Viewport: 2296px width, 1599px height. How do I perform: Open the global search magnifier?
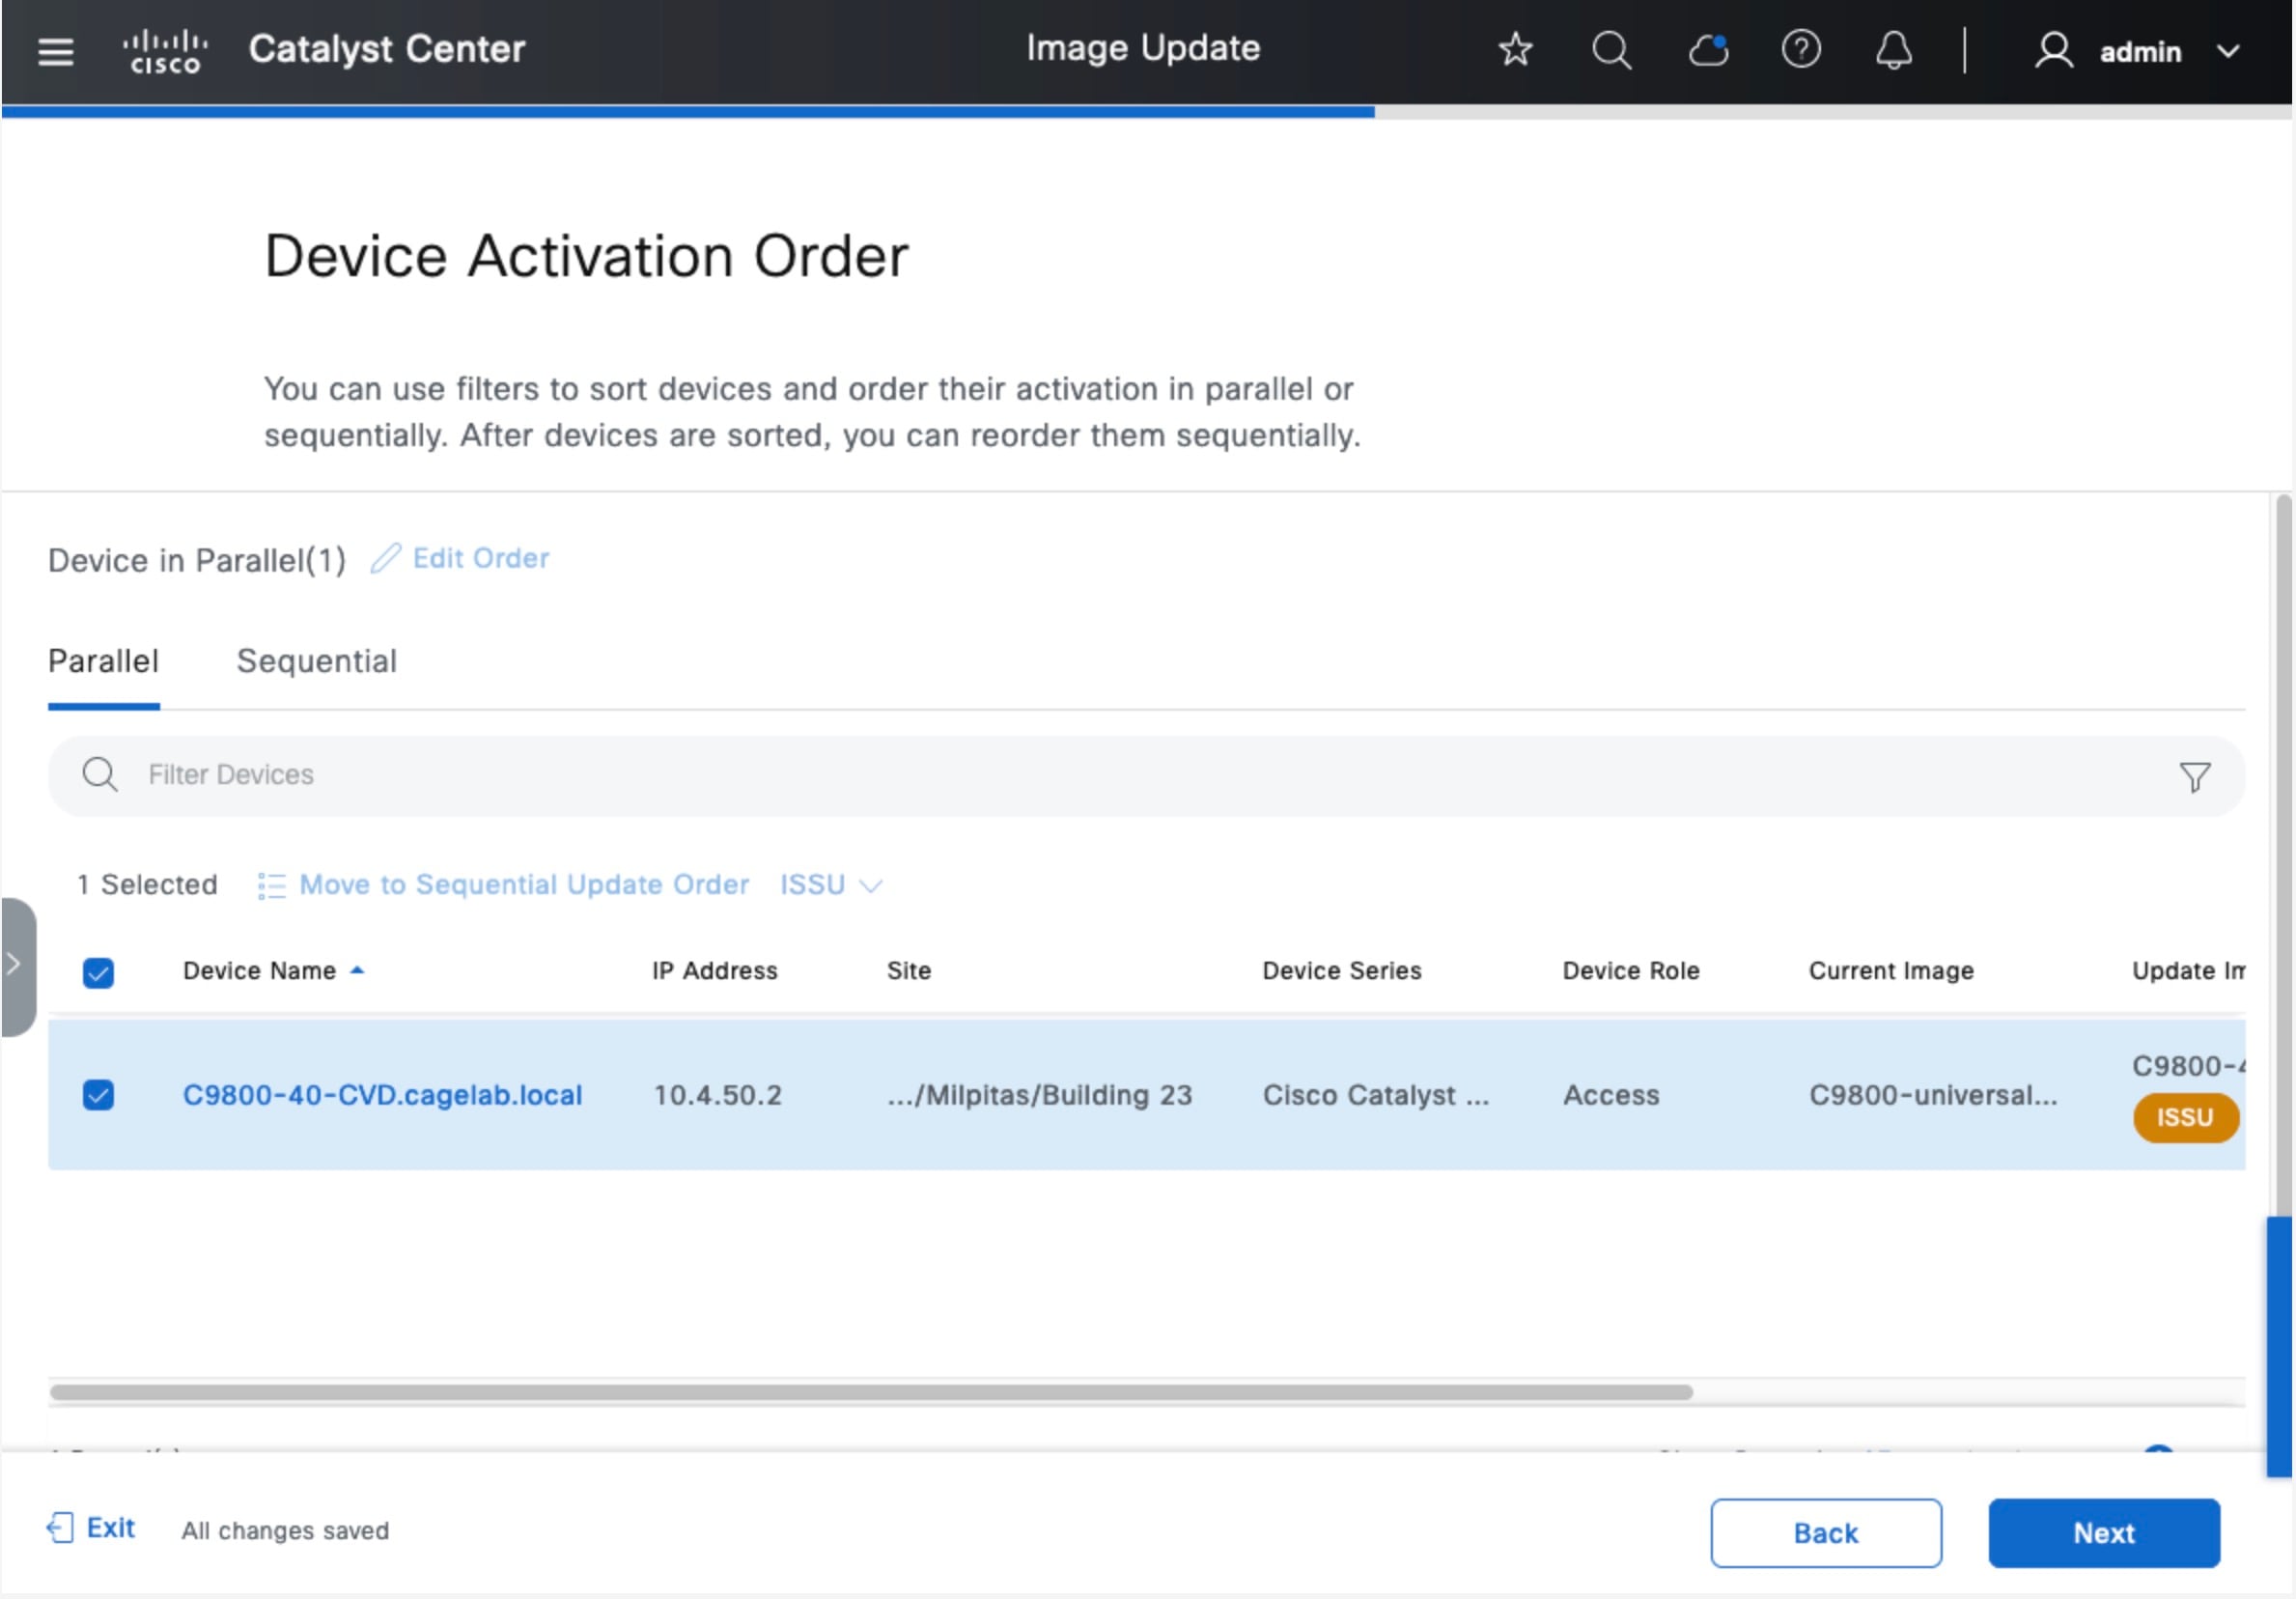[1611, 49]
